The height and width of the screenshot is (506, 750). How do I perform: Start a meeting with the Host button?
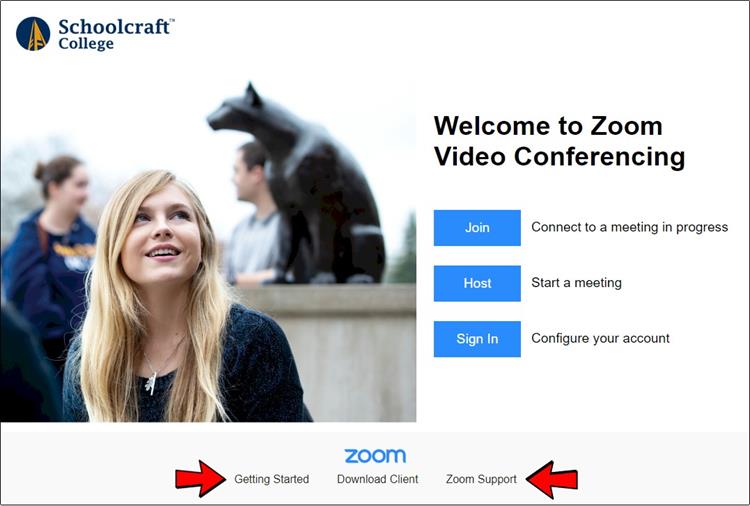(477, 283)
